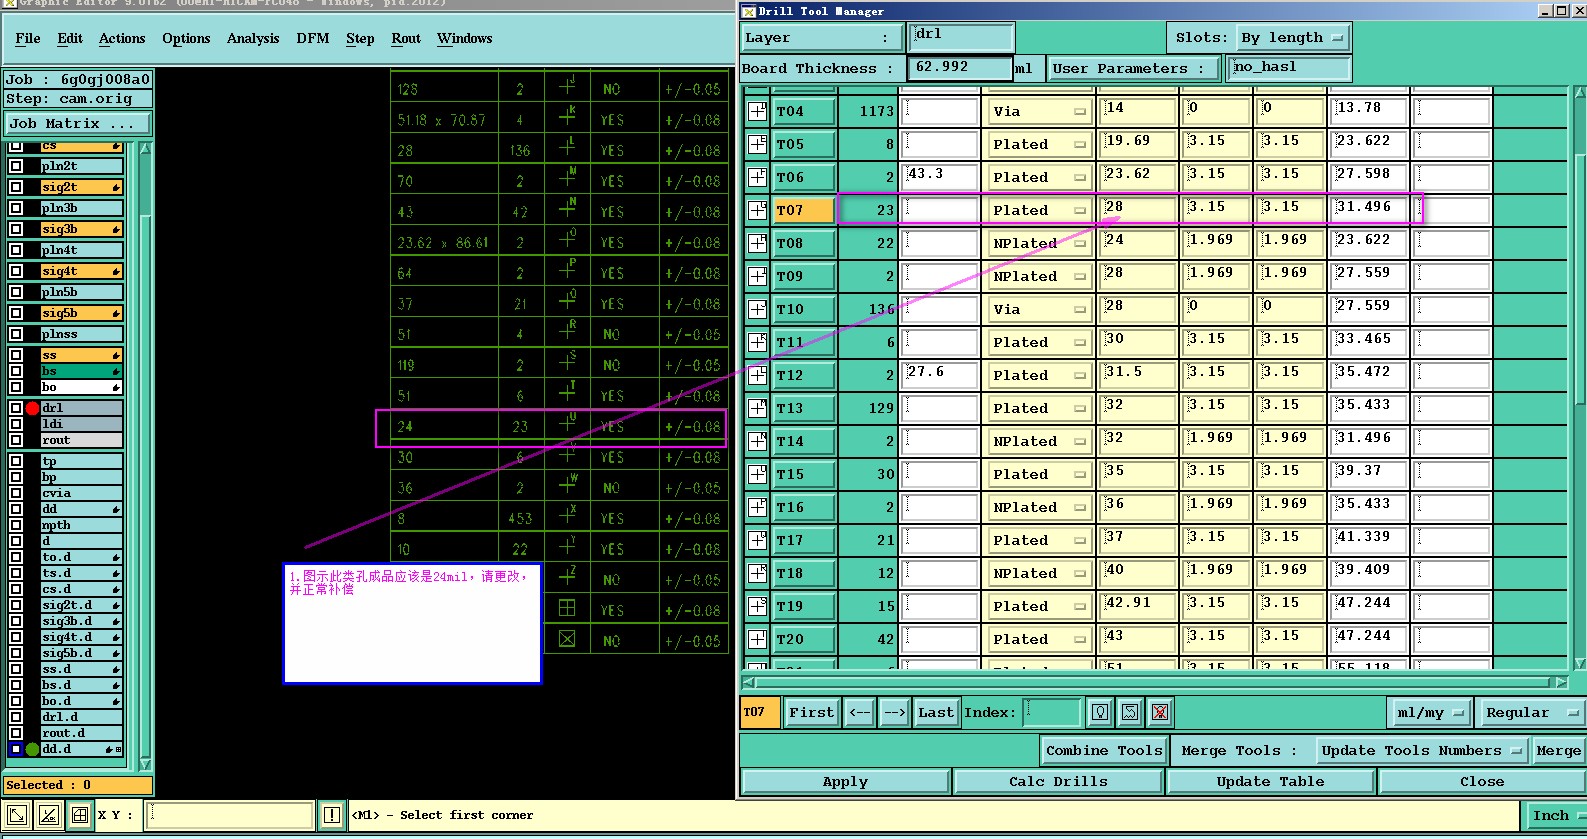Toggle the checkbox for layer cvia
Screen dimensions: 1587x839
coord(16,493)
